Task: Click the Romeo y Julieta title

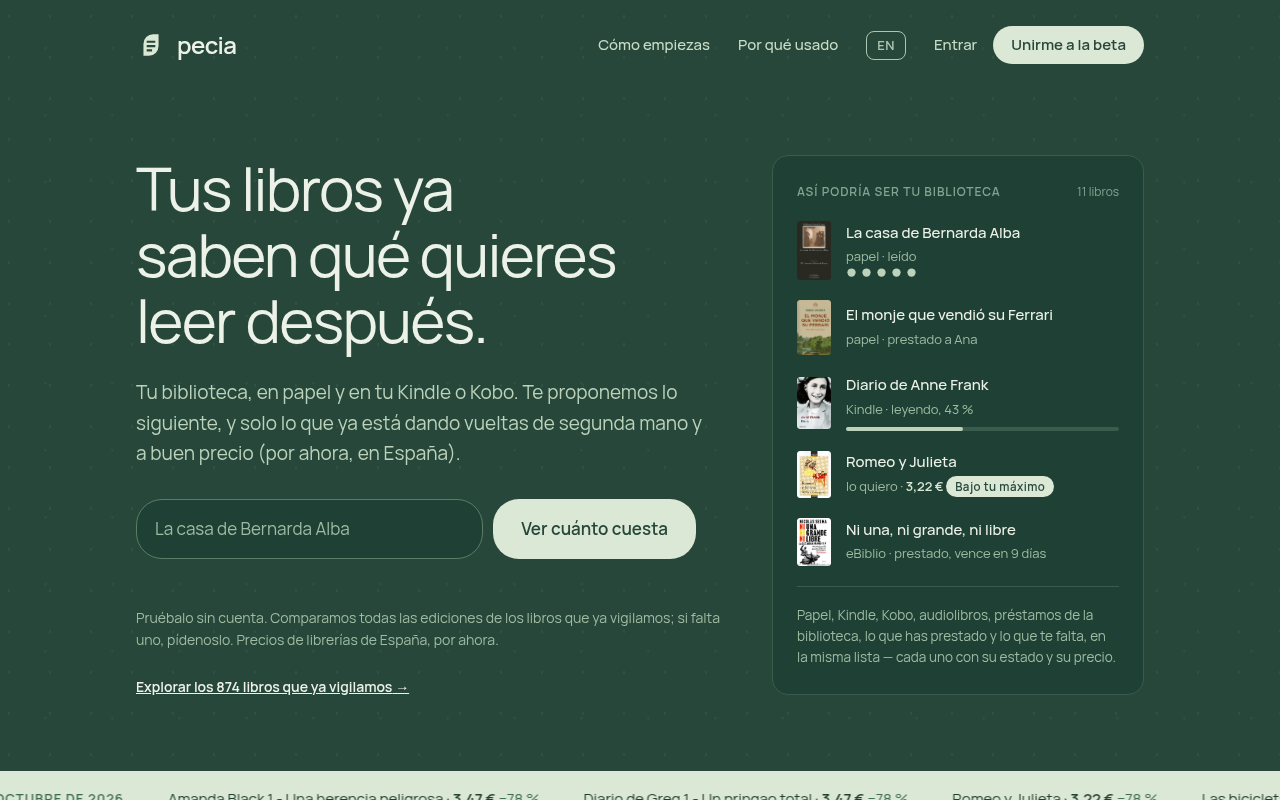Action: point(901,462)
